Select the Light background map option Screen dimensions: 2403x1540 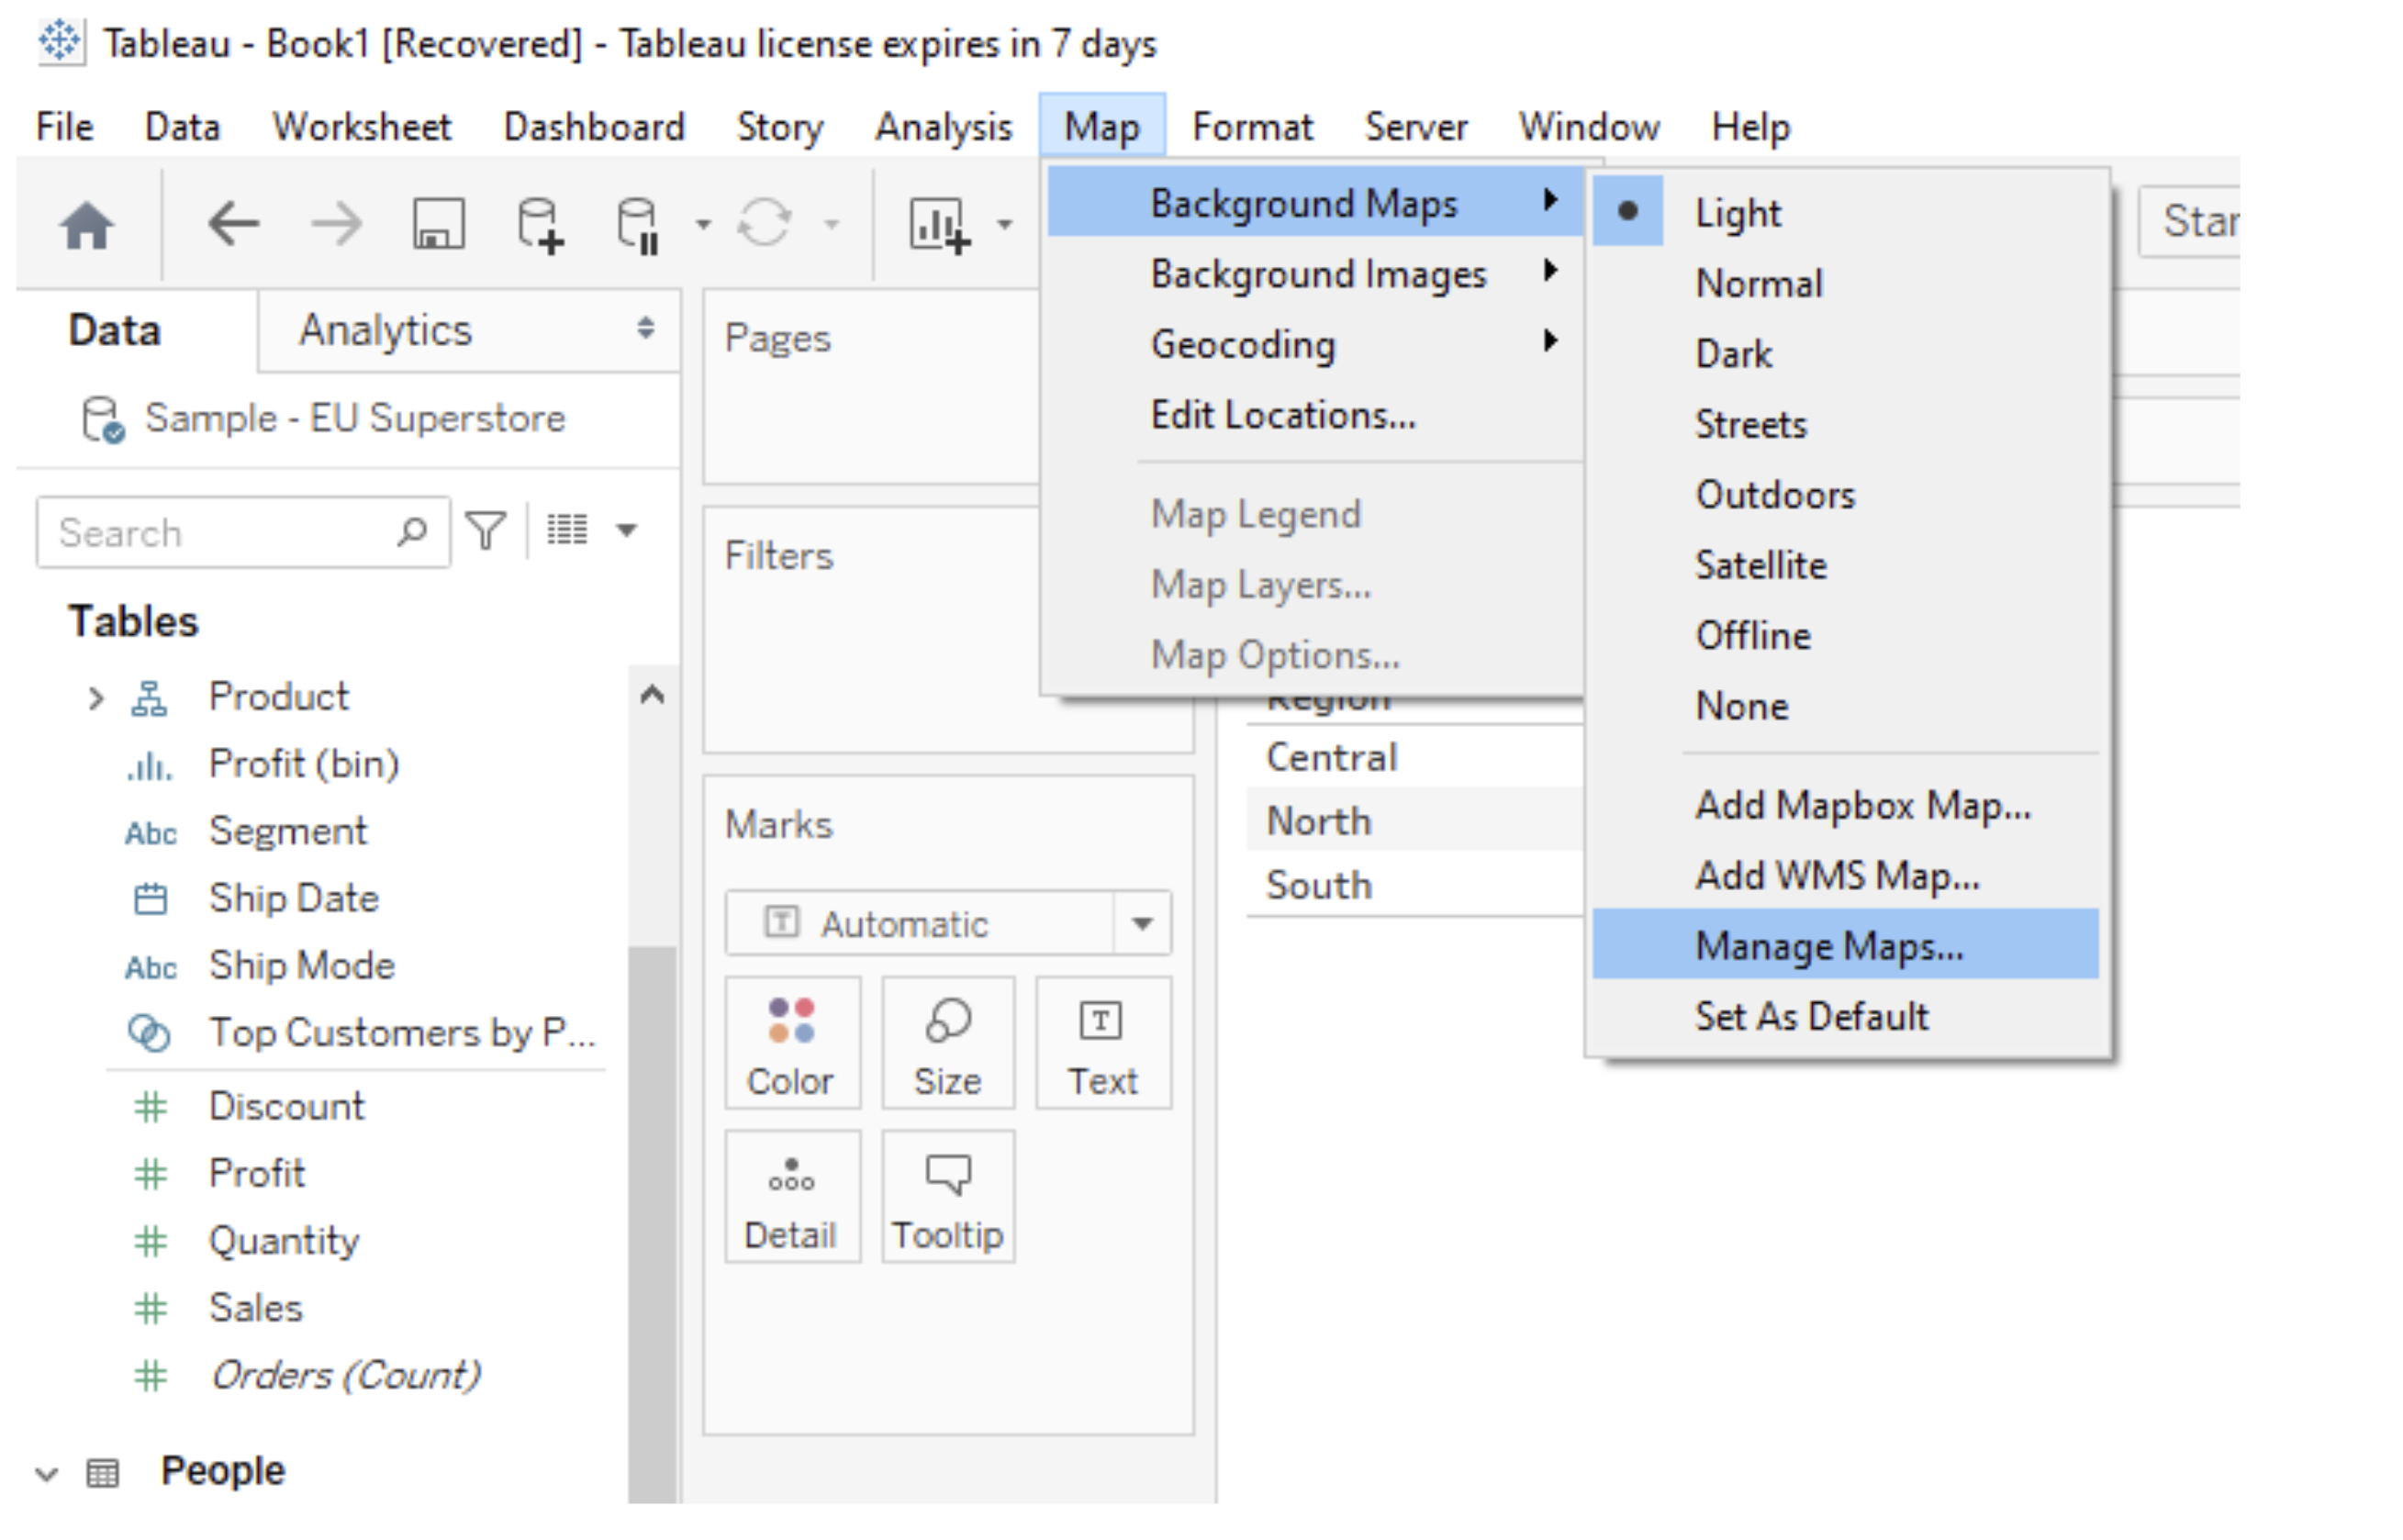[1738, 213]
